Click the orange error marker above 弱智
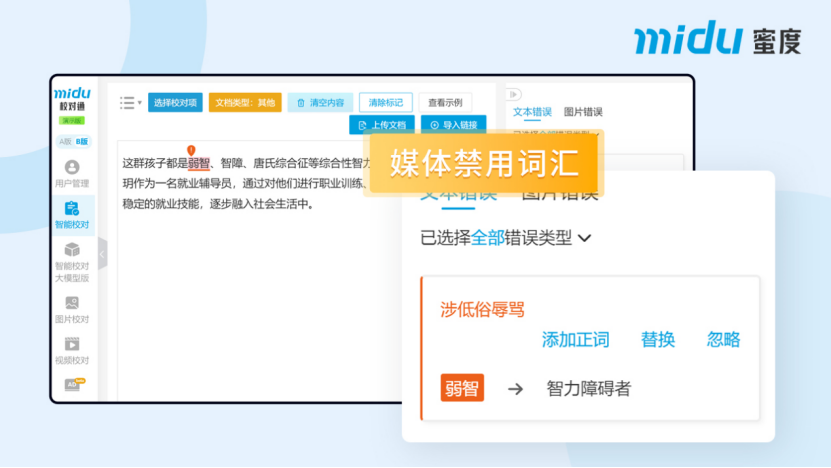Screen dimensions: 831x468 pyautogui.click(x=191, y=151)
